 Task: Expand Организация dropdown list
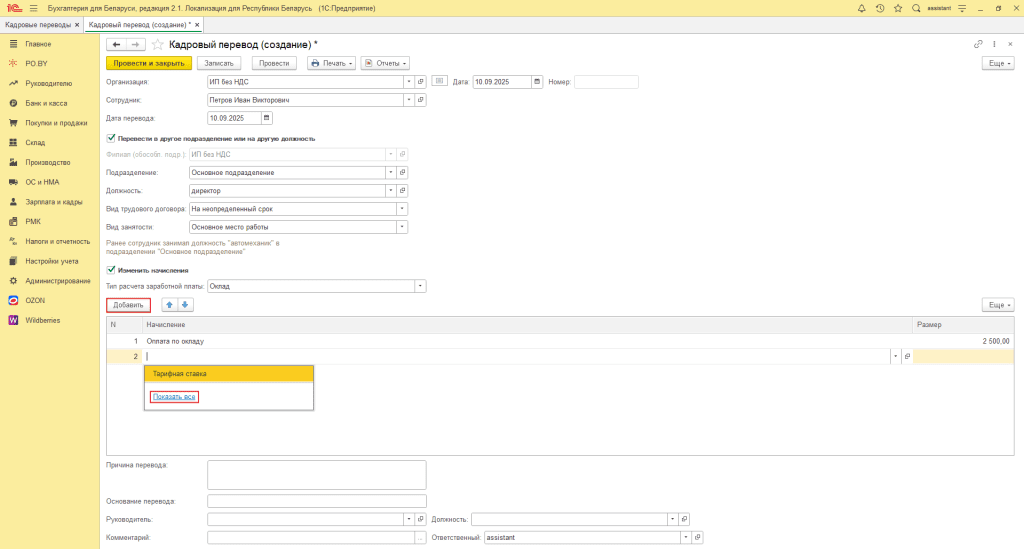tap(409, 82)
